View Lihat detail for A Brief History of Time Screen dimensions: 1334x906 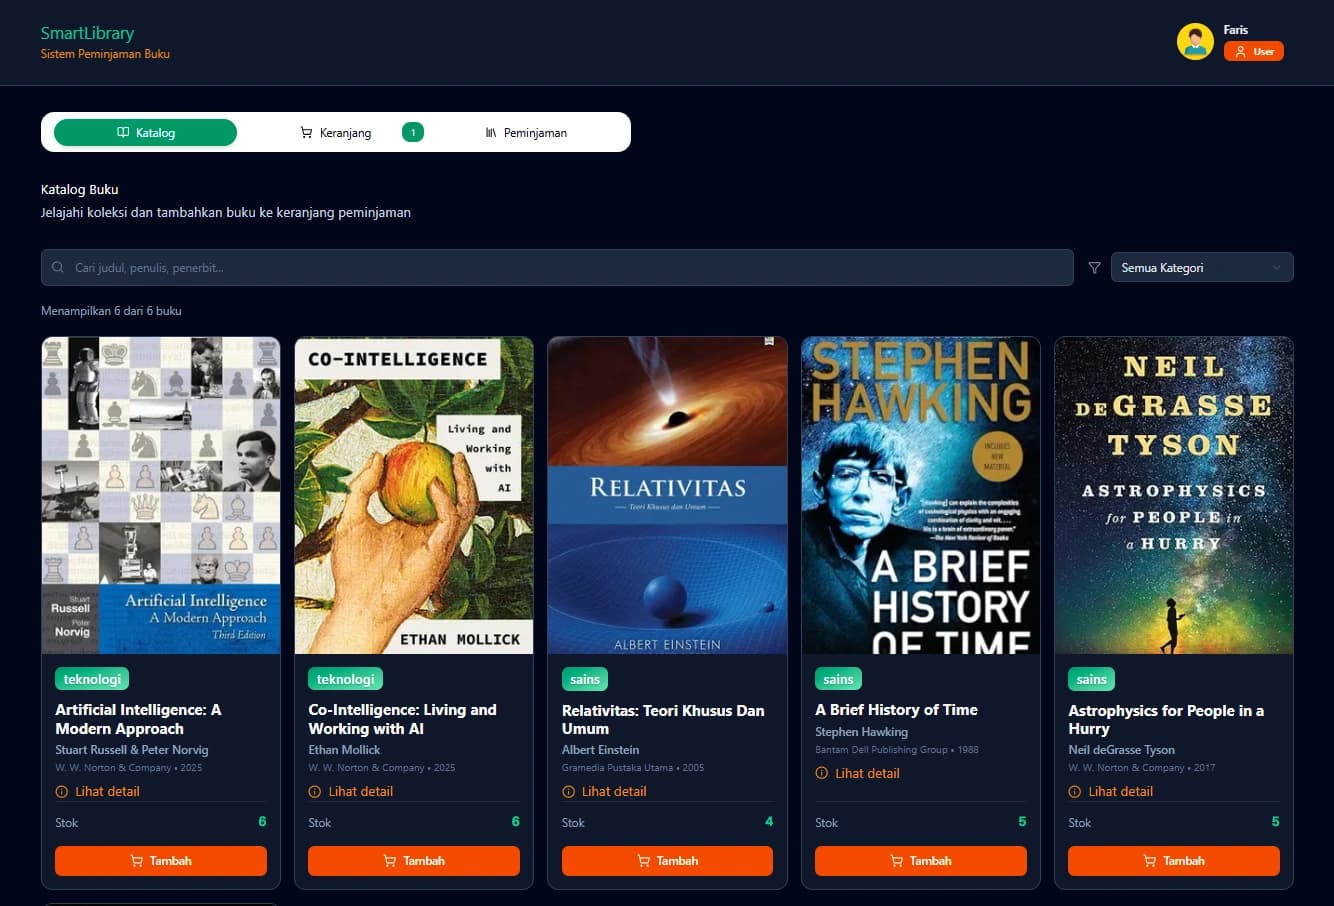857,773
